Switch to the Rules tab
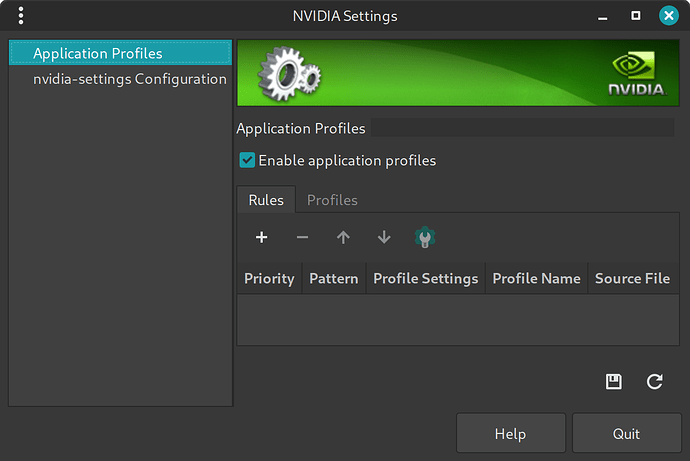The image size is (690, 461). click(x=266, y=200)
